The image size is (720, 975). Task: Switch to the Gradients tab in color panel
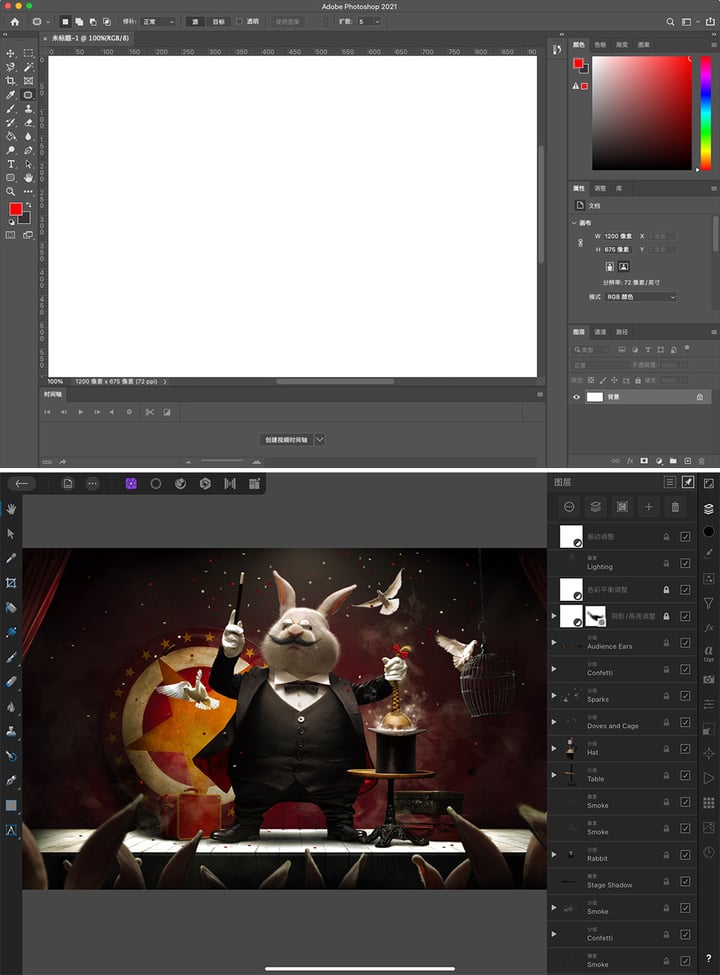coord(622,45)
